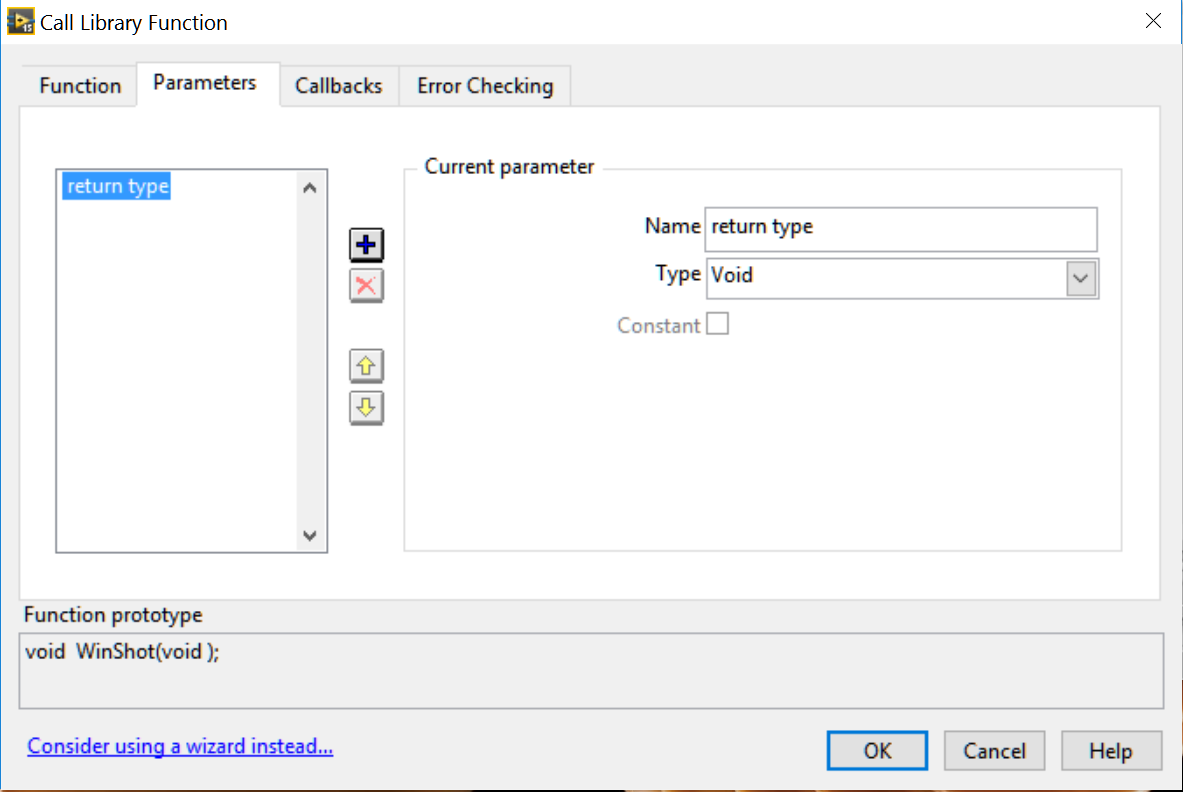Go to the Error Checking tab
The width and height of the screenshot is (1183, 792).
click(485, 86)
